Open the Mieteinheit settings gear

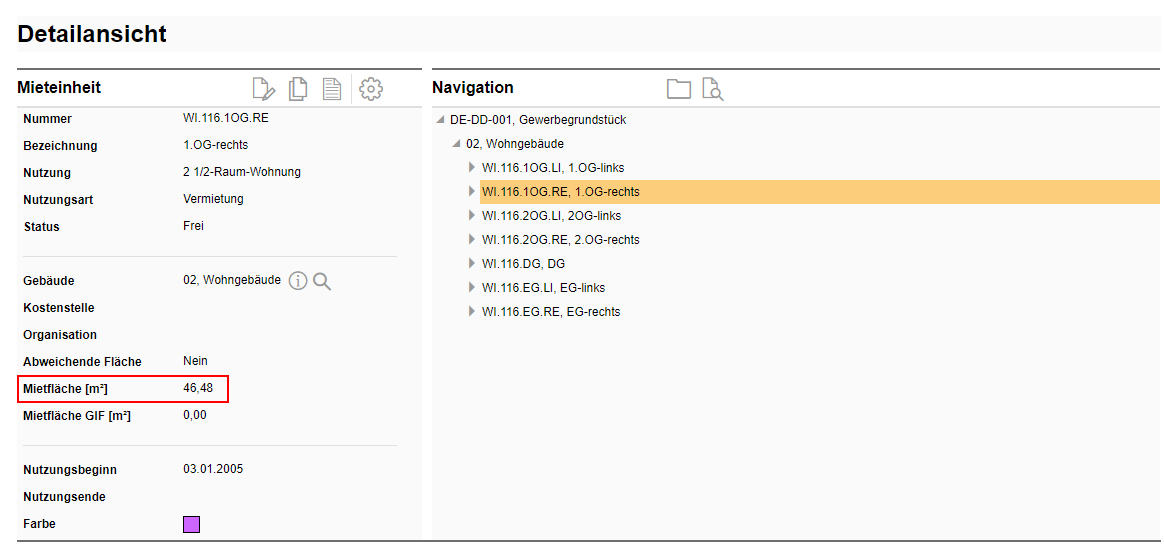pos(371,89)
